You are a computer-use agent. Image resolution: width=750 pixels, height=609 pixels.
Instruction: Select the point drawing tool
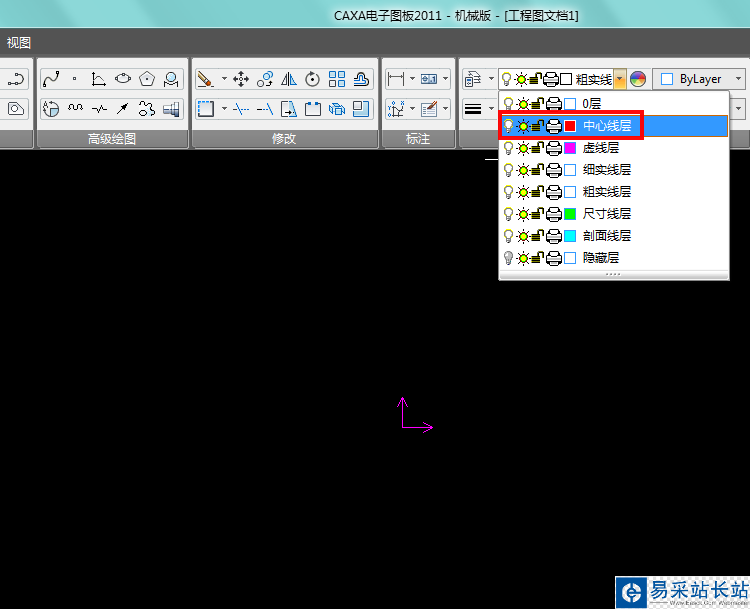point(75,79)
